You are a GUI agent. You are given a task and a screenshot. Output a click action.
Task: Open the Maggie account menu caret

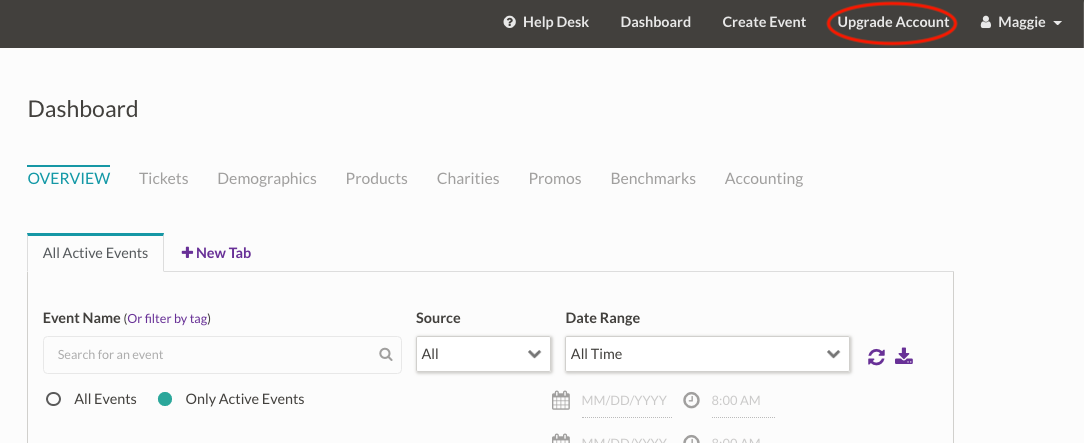pos(1058,23)
